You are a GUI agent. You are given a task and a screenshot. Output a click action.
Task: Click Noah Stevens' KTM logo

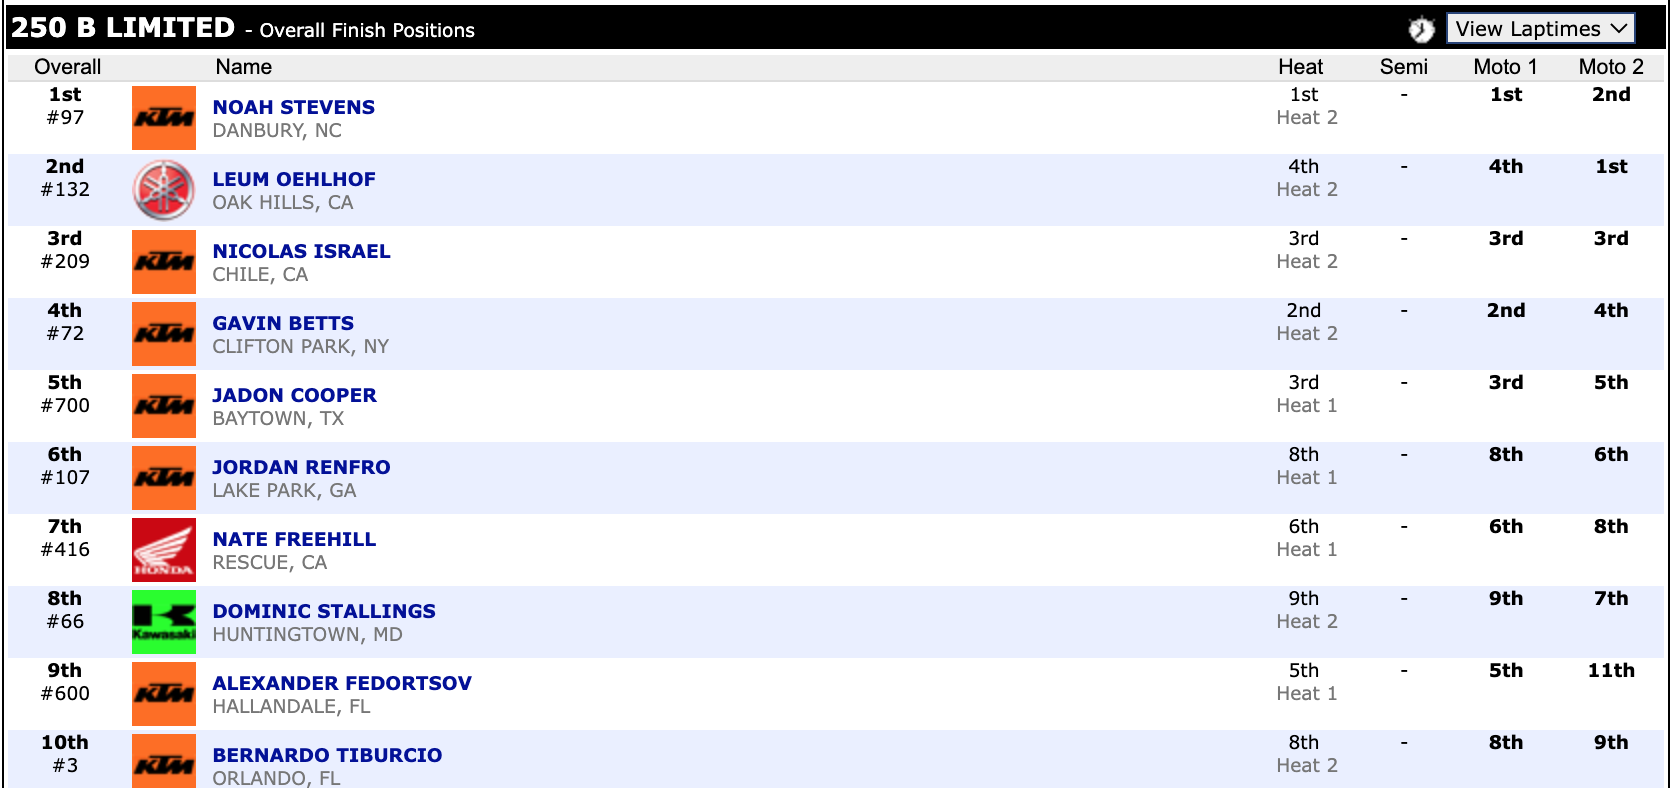(164, 118)
